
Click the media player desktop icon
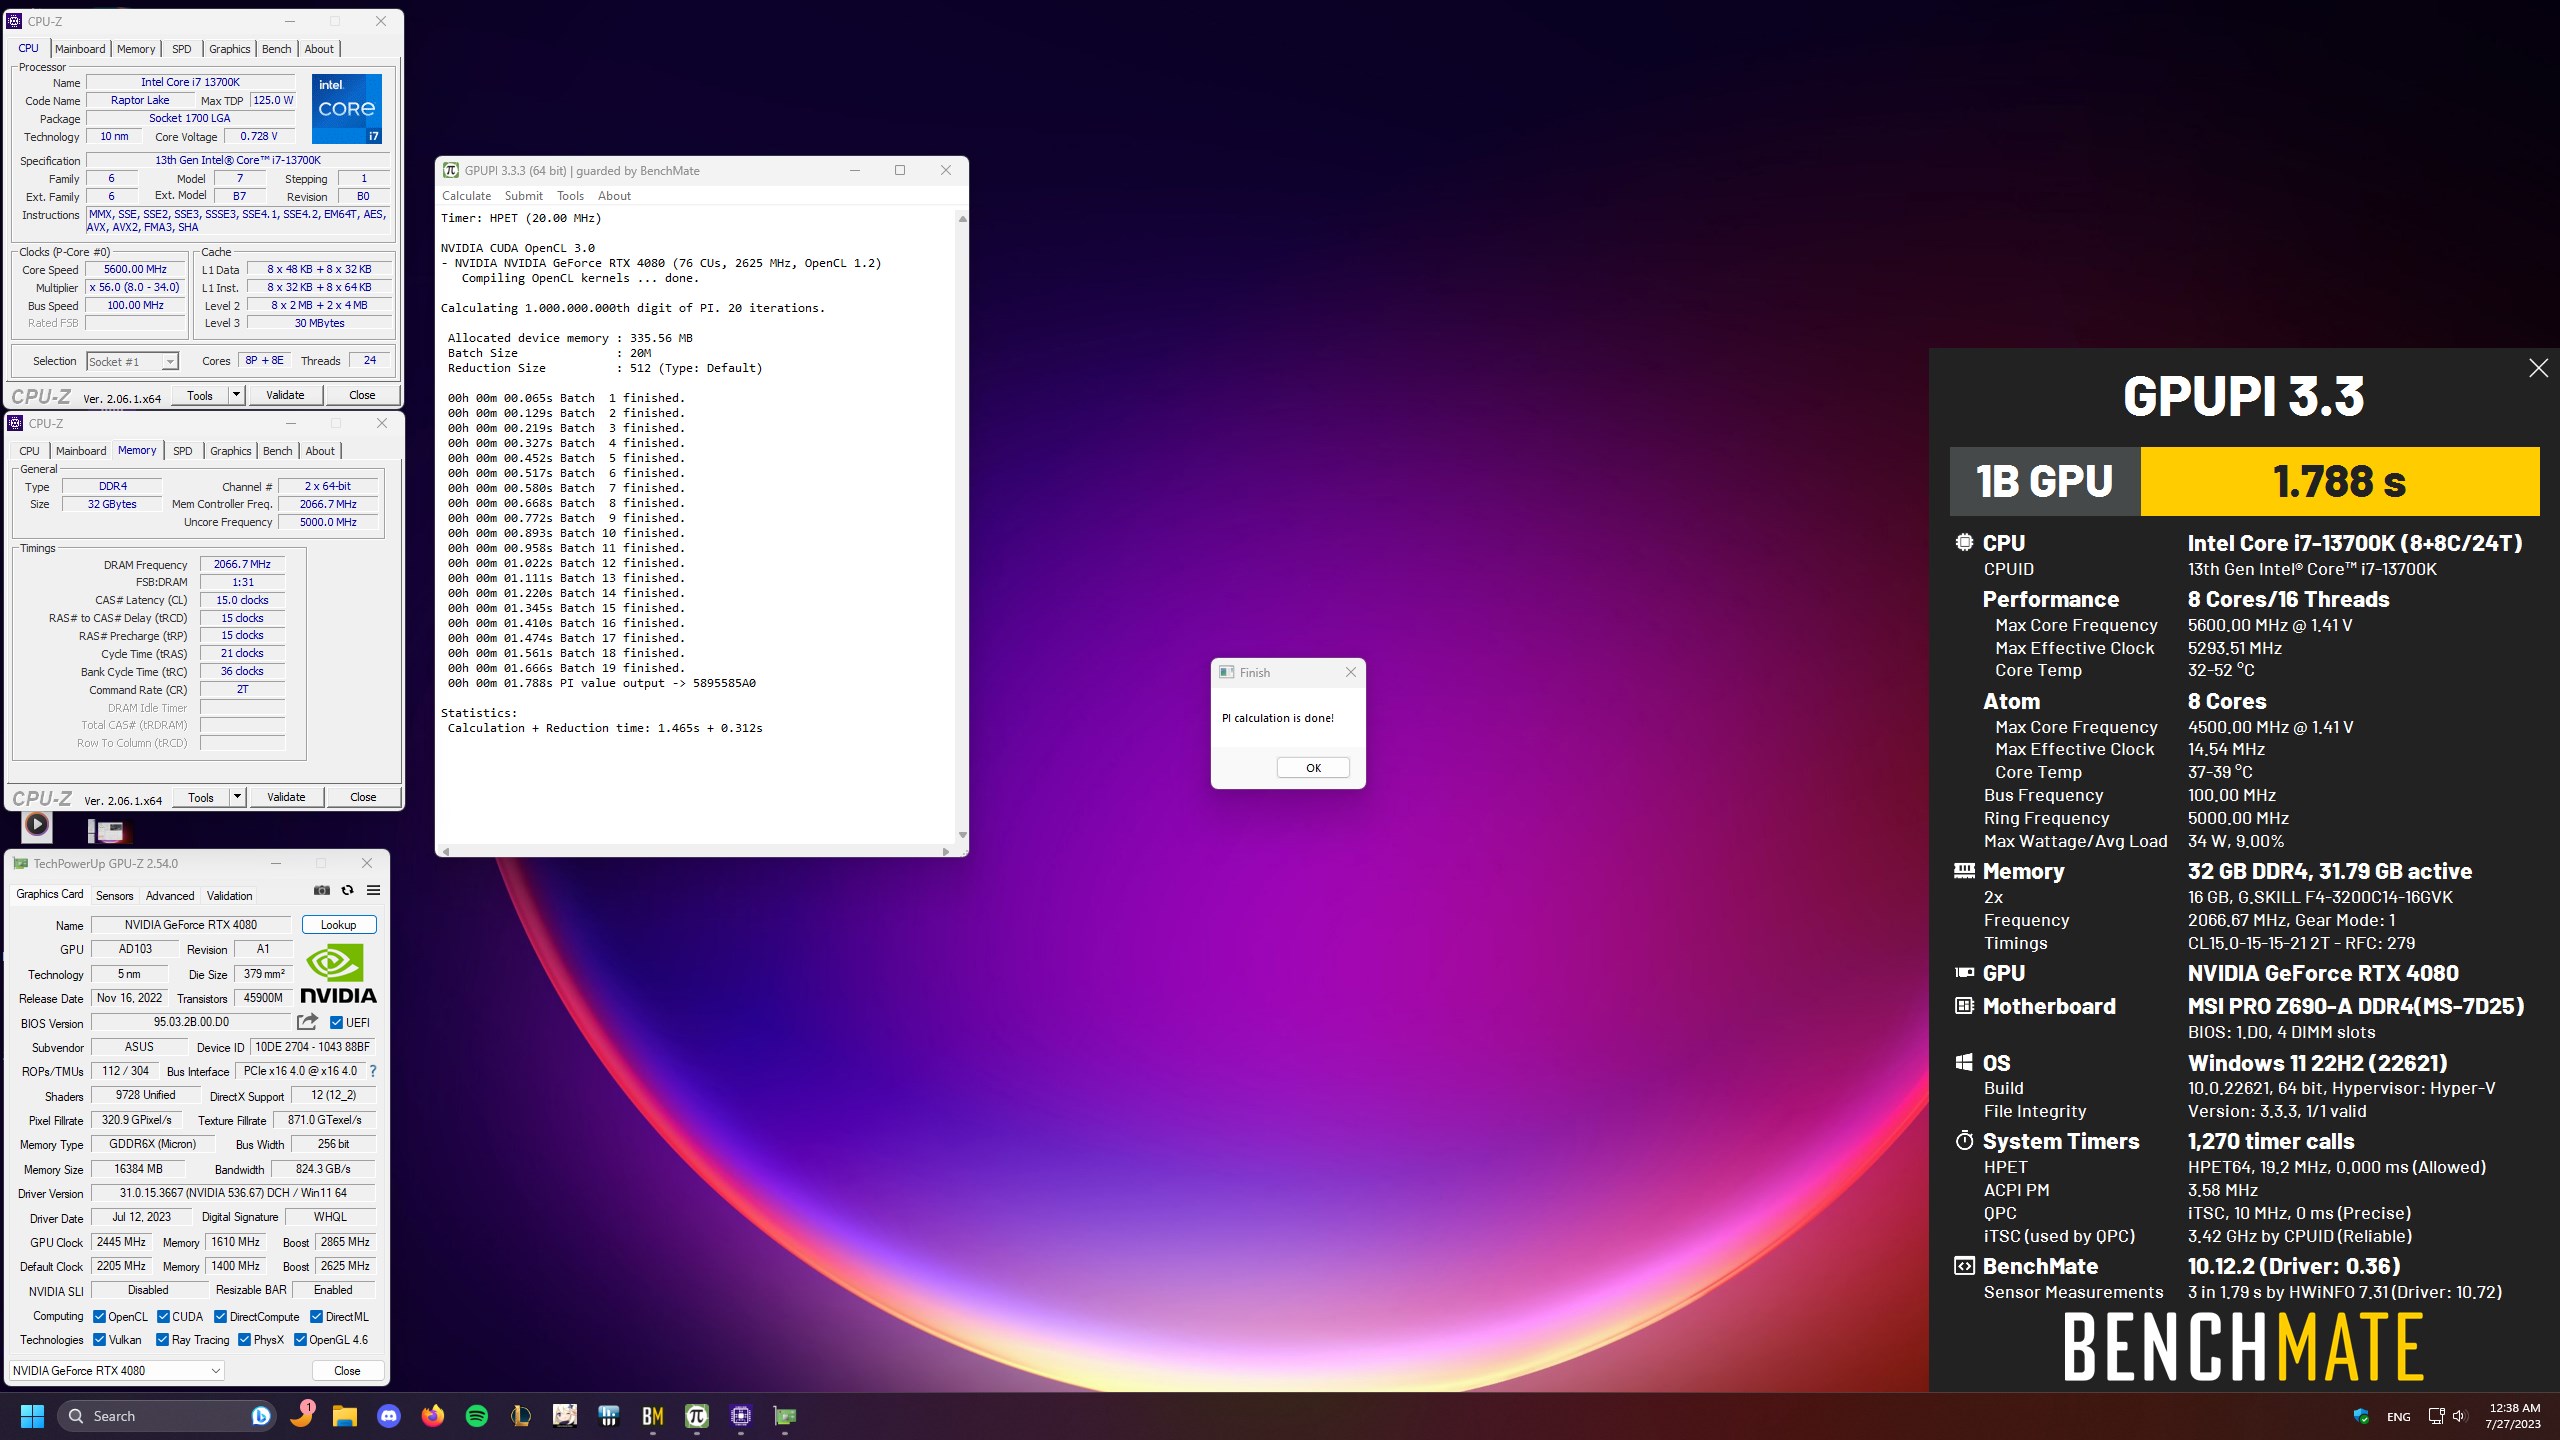(x=37, y=825)
